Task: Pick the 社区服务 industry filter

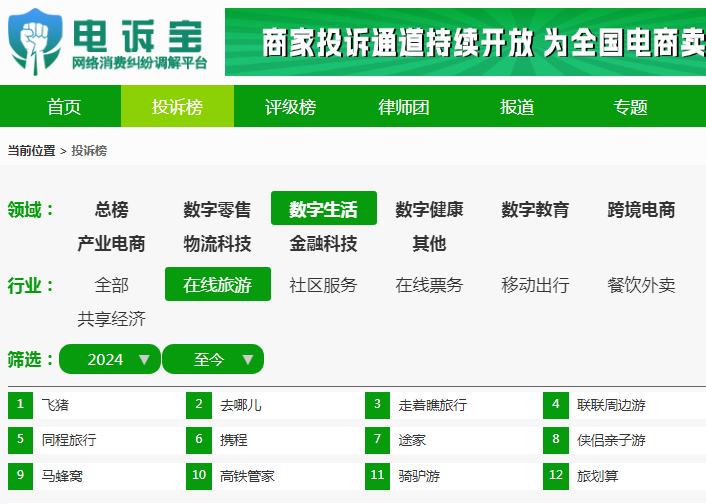Action: (x=324, y=285)
